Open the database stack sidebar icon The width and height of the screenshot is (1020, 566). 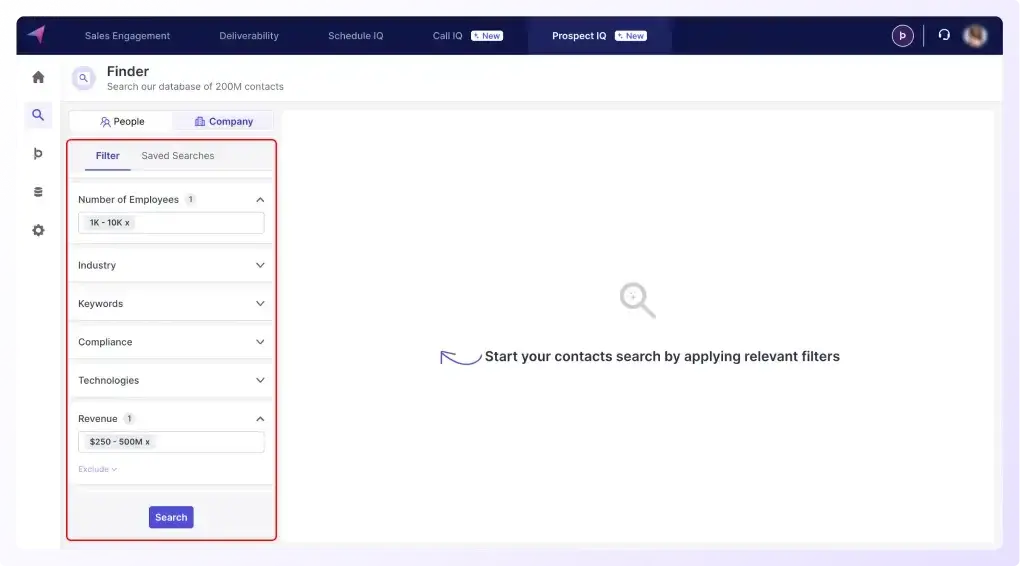[x=38, y=192]
